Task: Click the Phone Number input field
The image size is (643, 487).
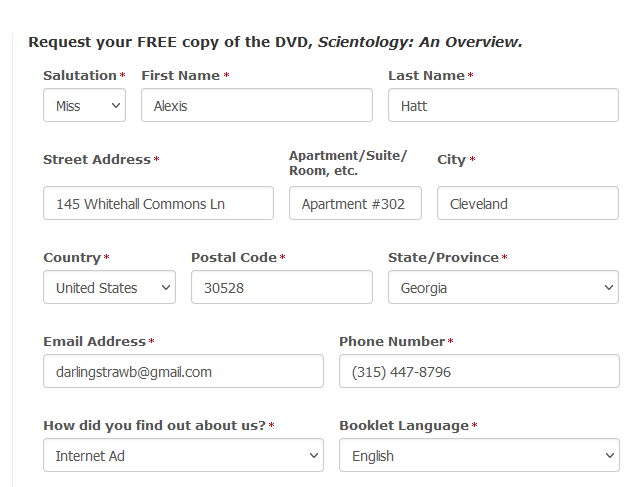Action: click(x=479, y=371)
